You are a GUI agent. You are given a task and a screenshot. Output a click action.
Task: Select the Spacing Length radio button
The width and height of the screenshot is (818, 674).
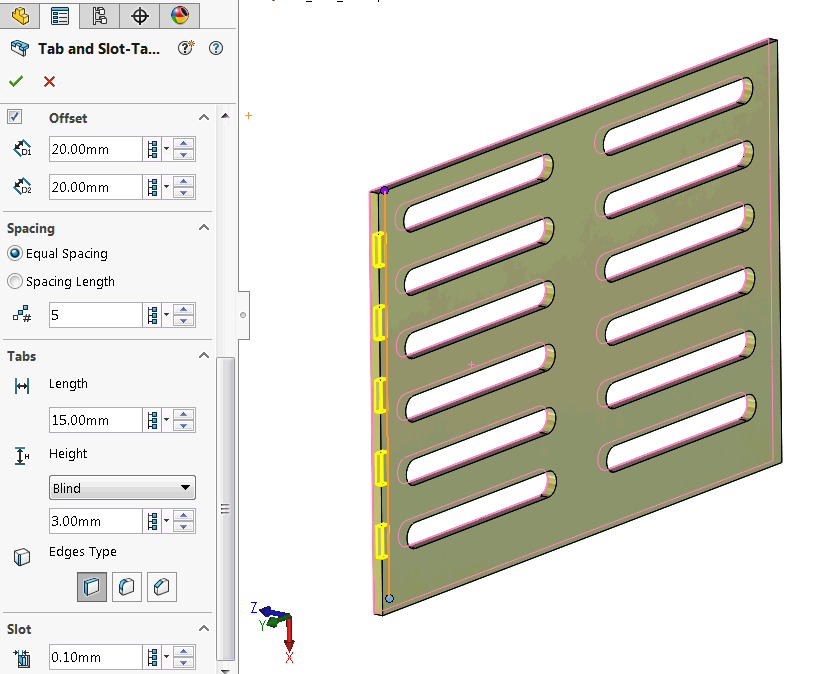(15, 281)
